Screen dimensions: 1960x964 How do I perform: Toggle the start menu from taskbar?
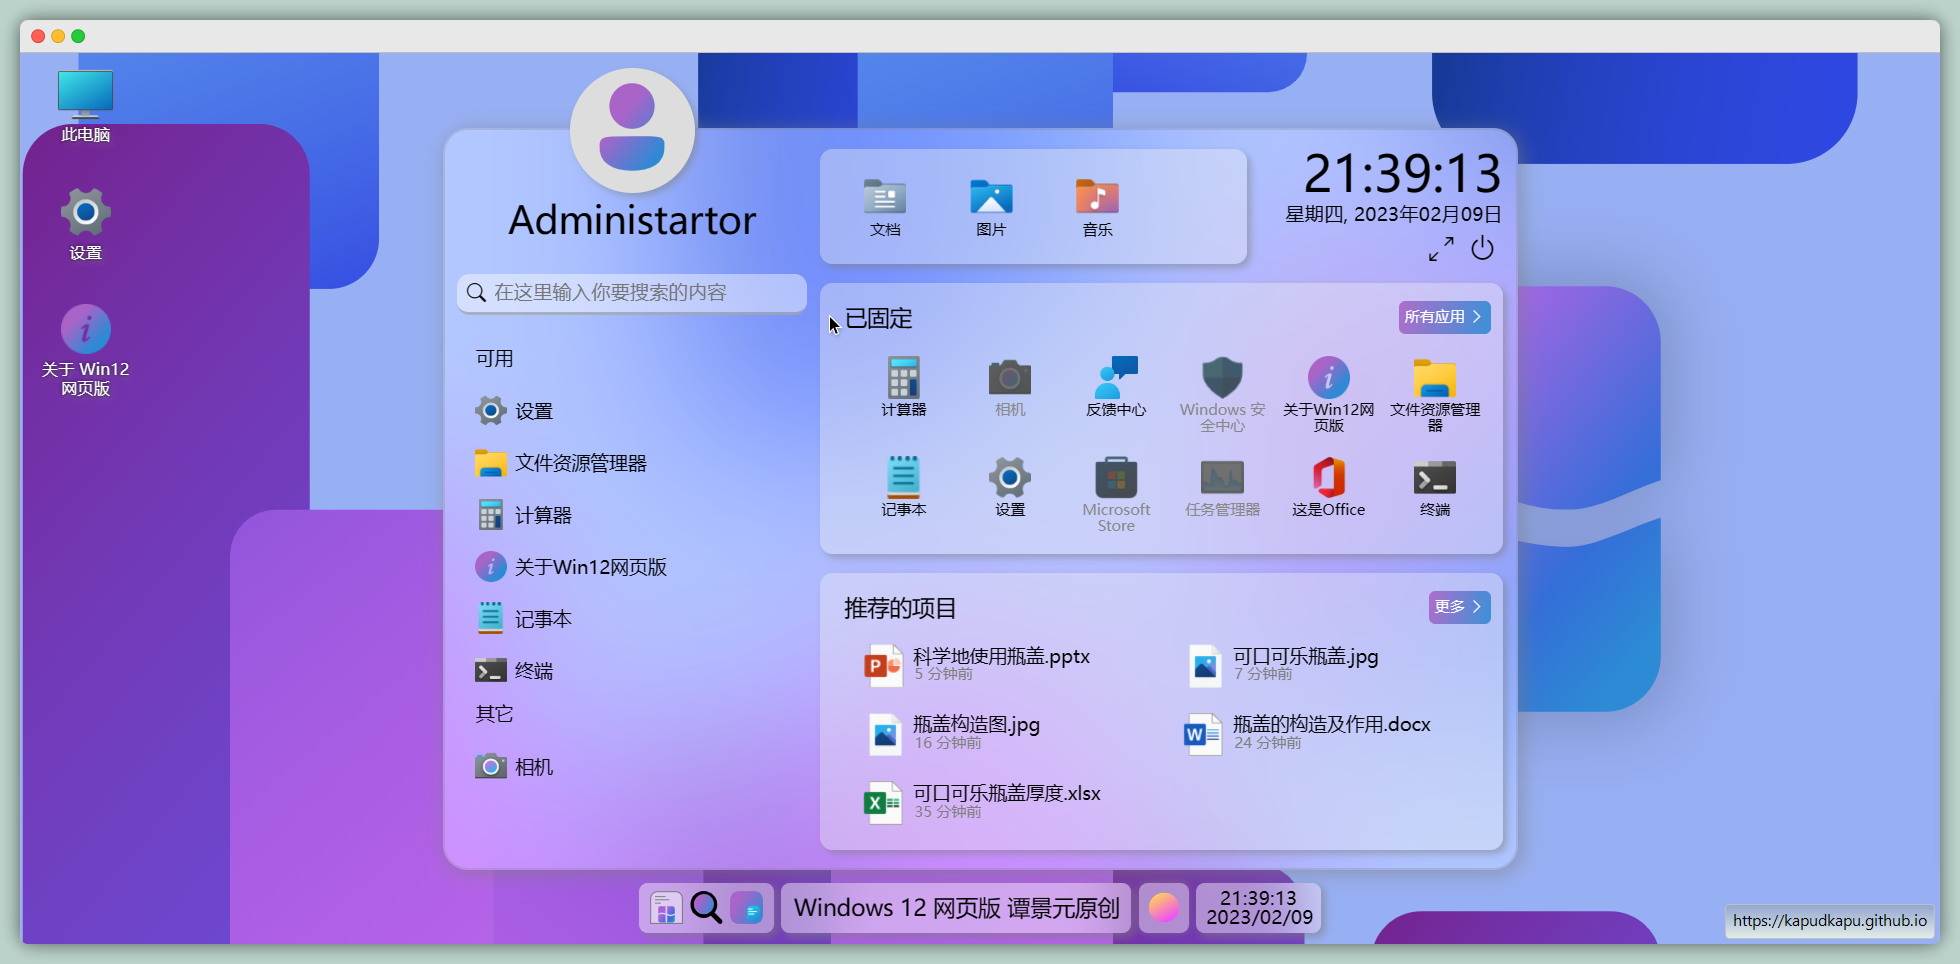[666, 908]
